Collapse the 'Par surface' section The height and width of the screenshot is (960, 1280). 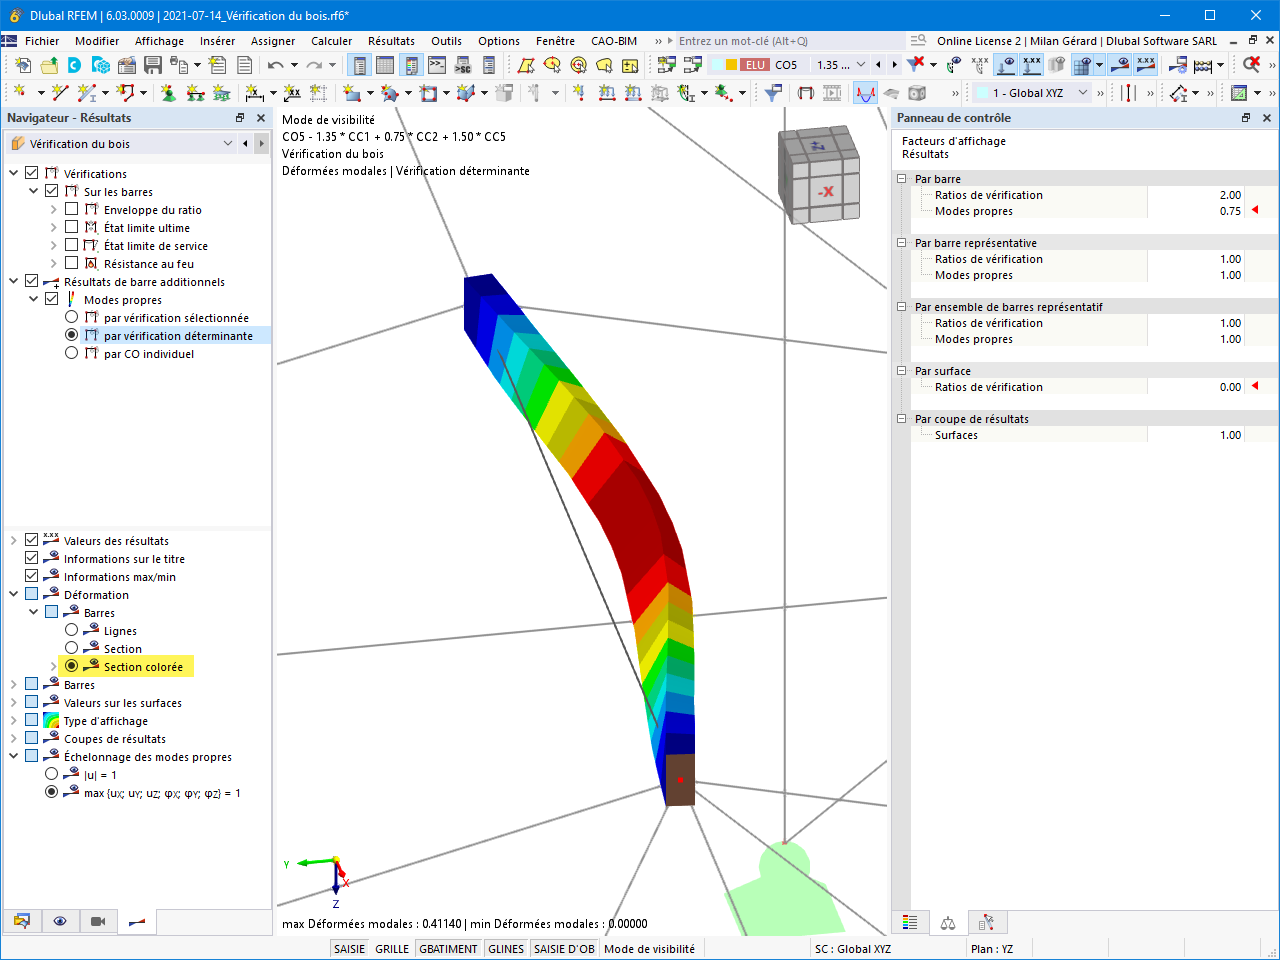pyautogui.click(x=902, y=371)
